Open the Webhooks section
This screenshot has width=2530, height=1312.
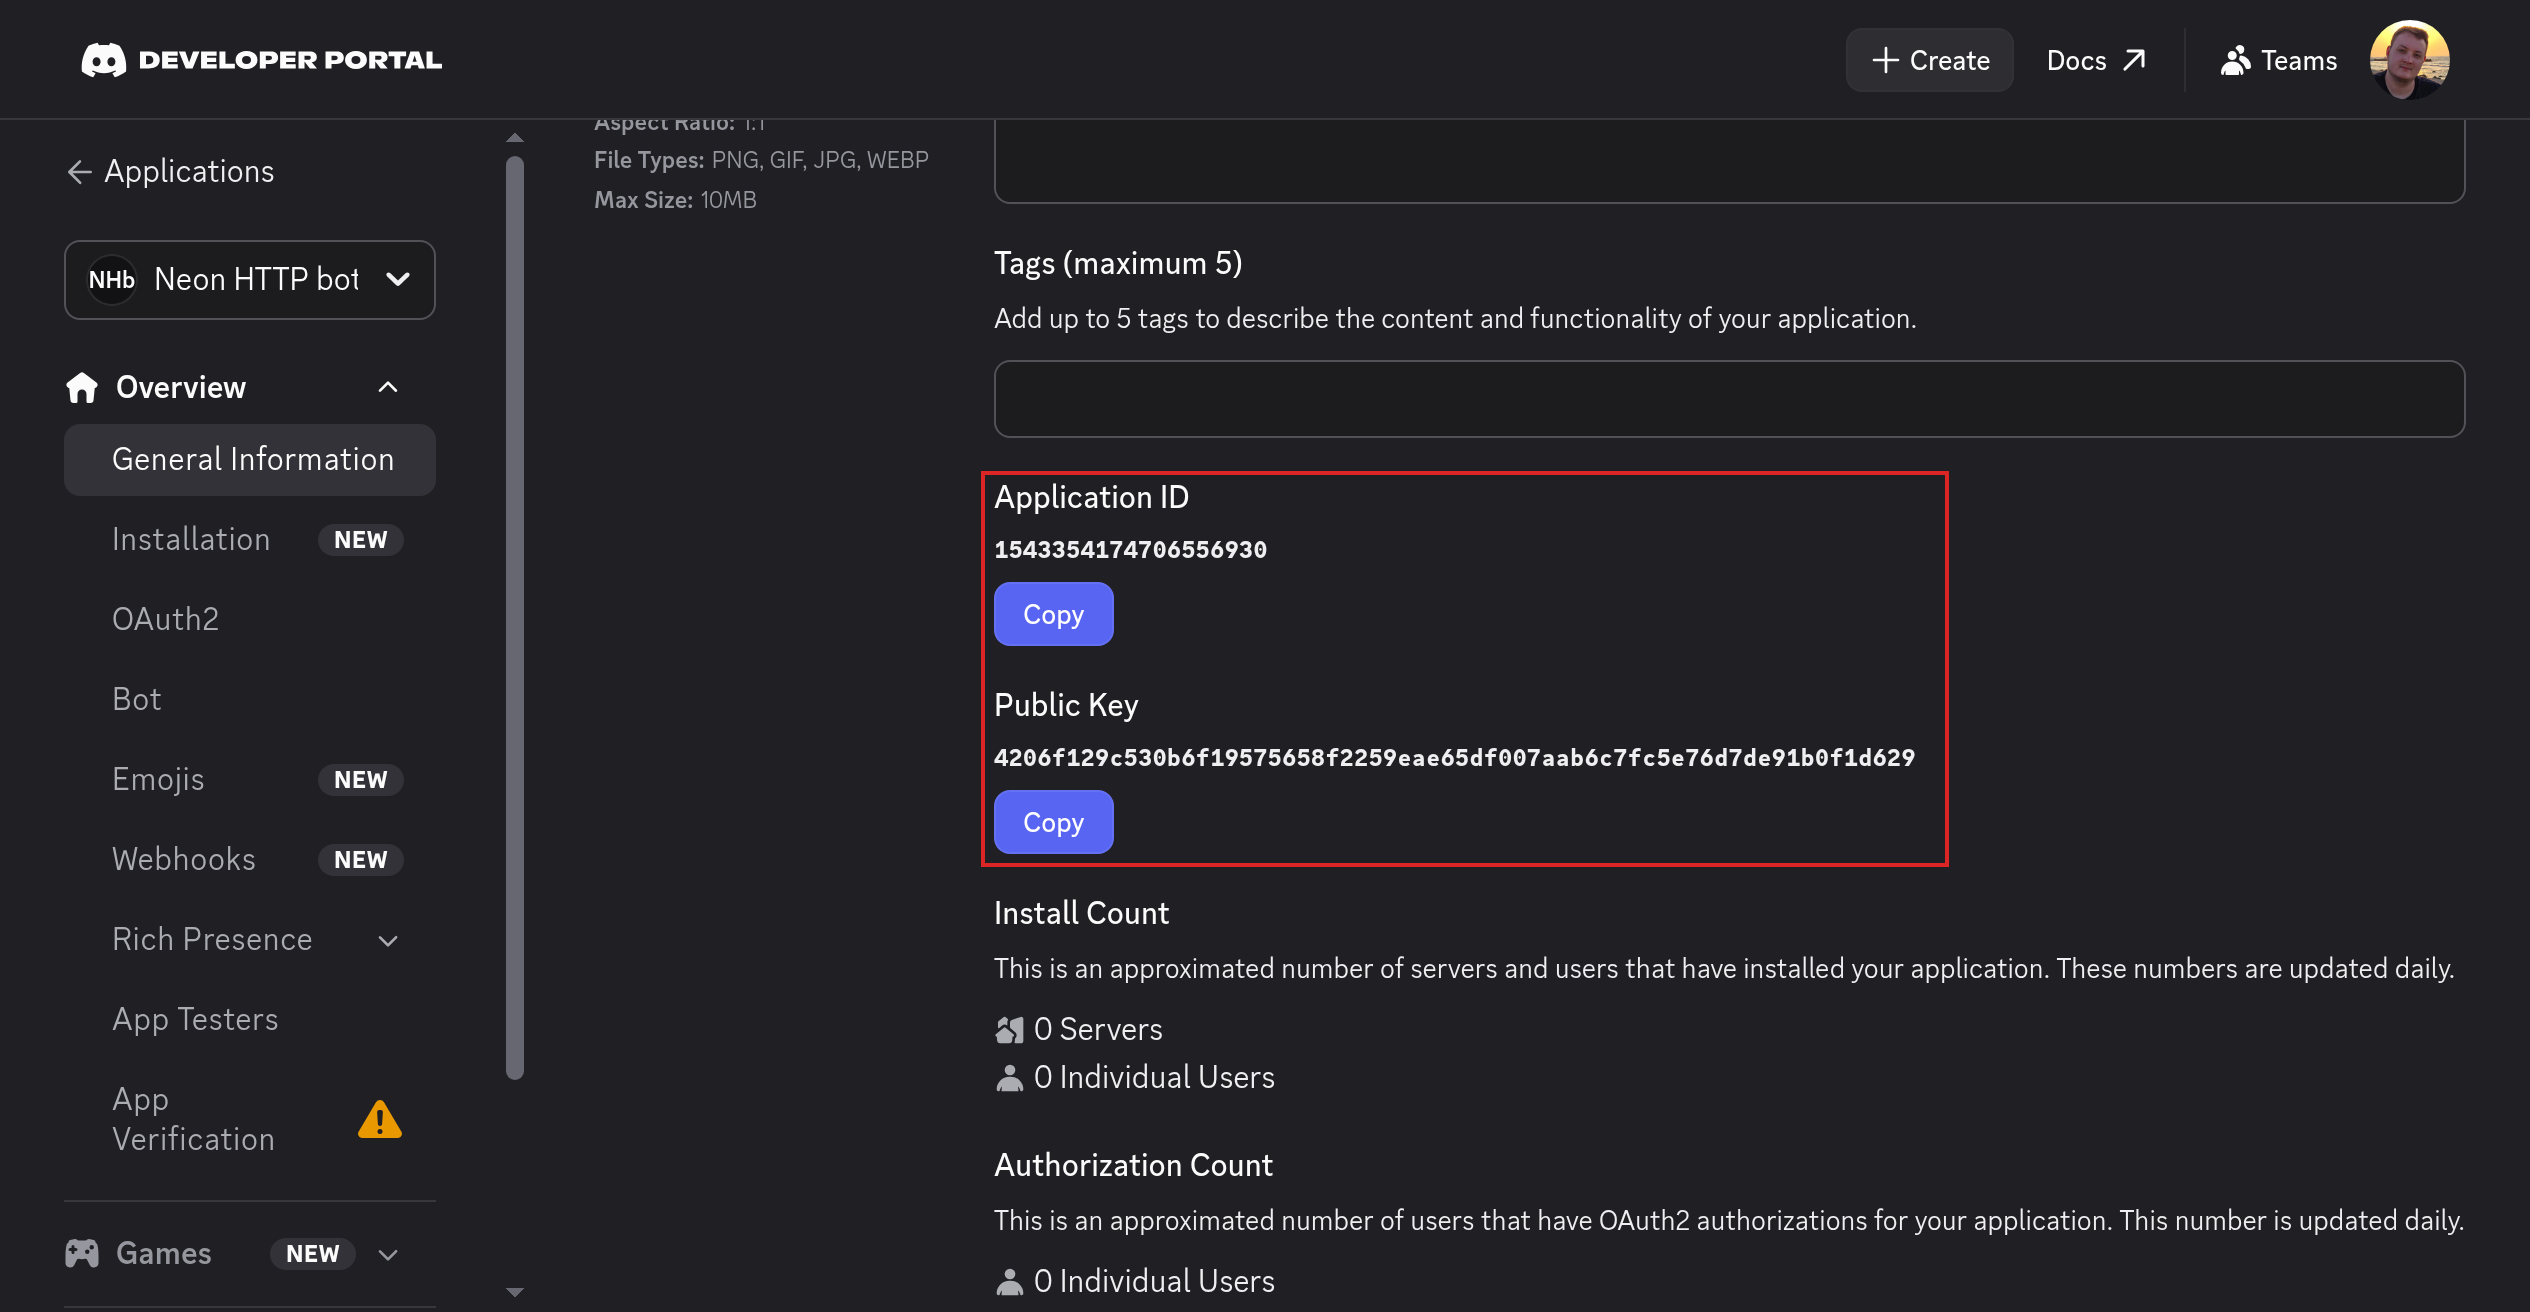184,859
